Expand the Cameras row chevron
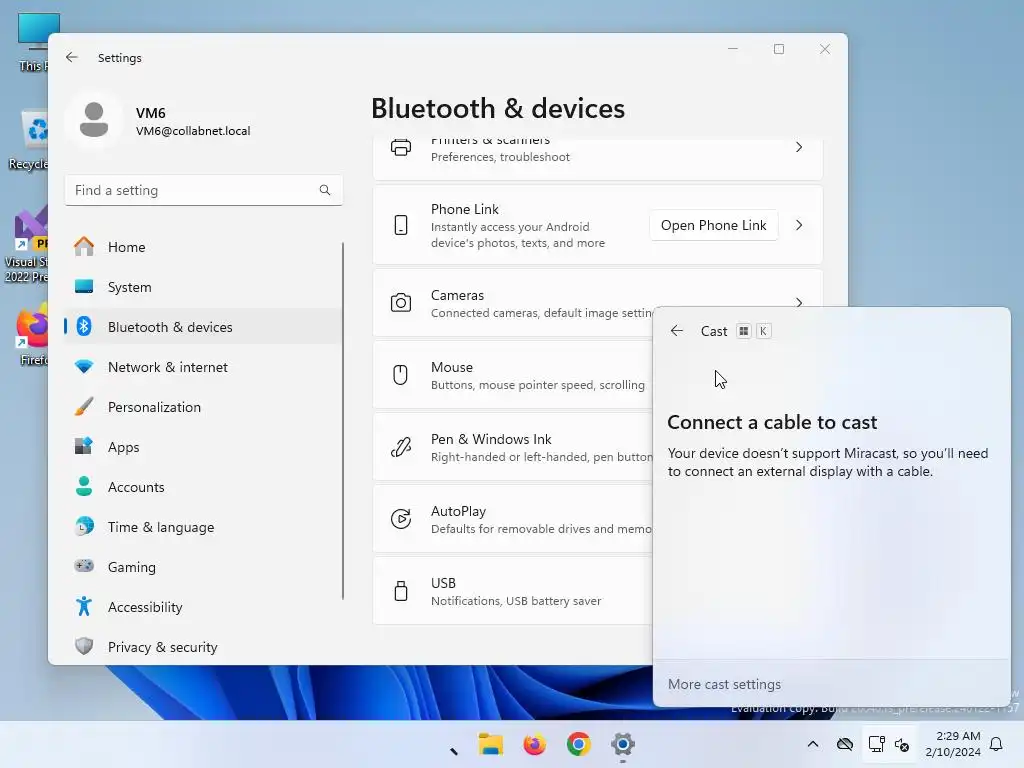 coord(799,302)
